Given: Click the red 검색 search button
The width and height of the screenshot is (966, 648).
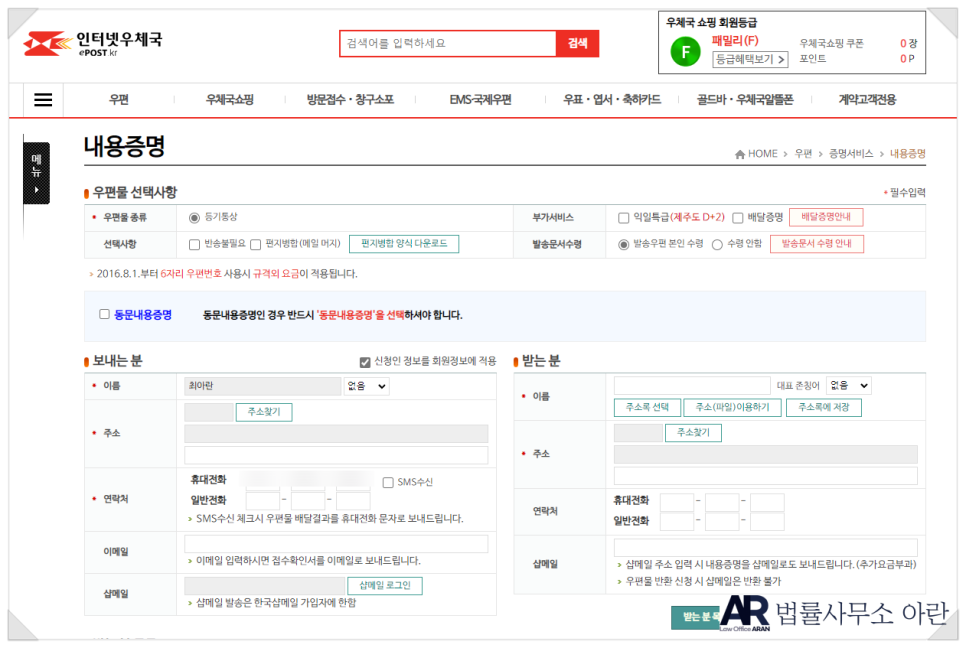Looking at the screenshot, I should (577, 43).
